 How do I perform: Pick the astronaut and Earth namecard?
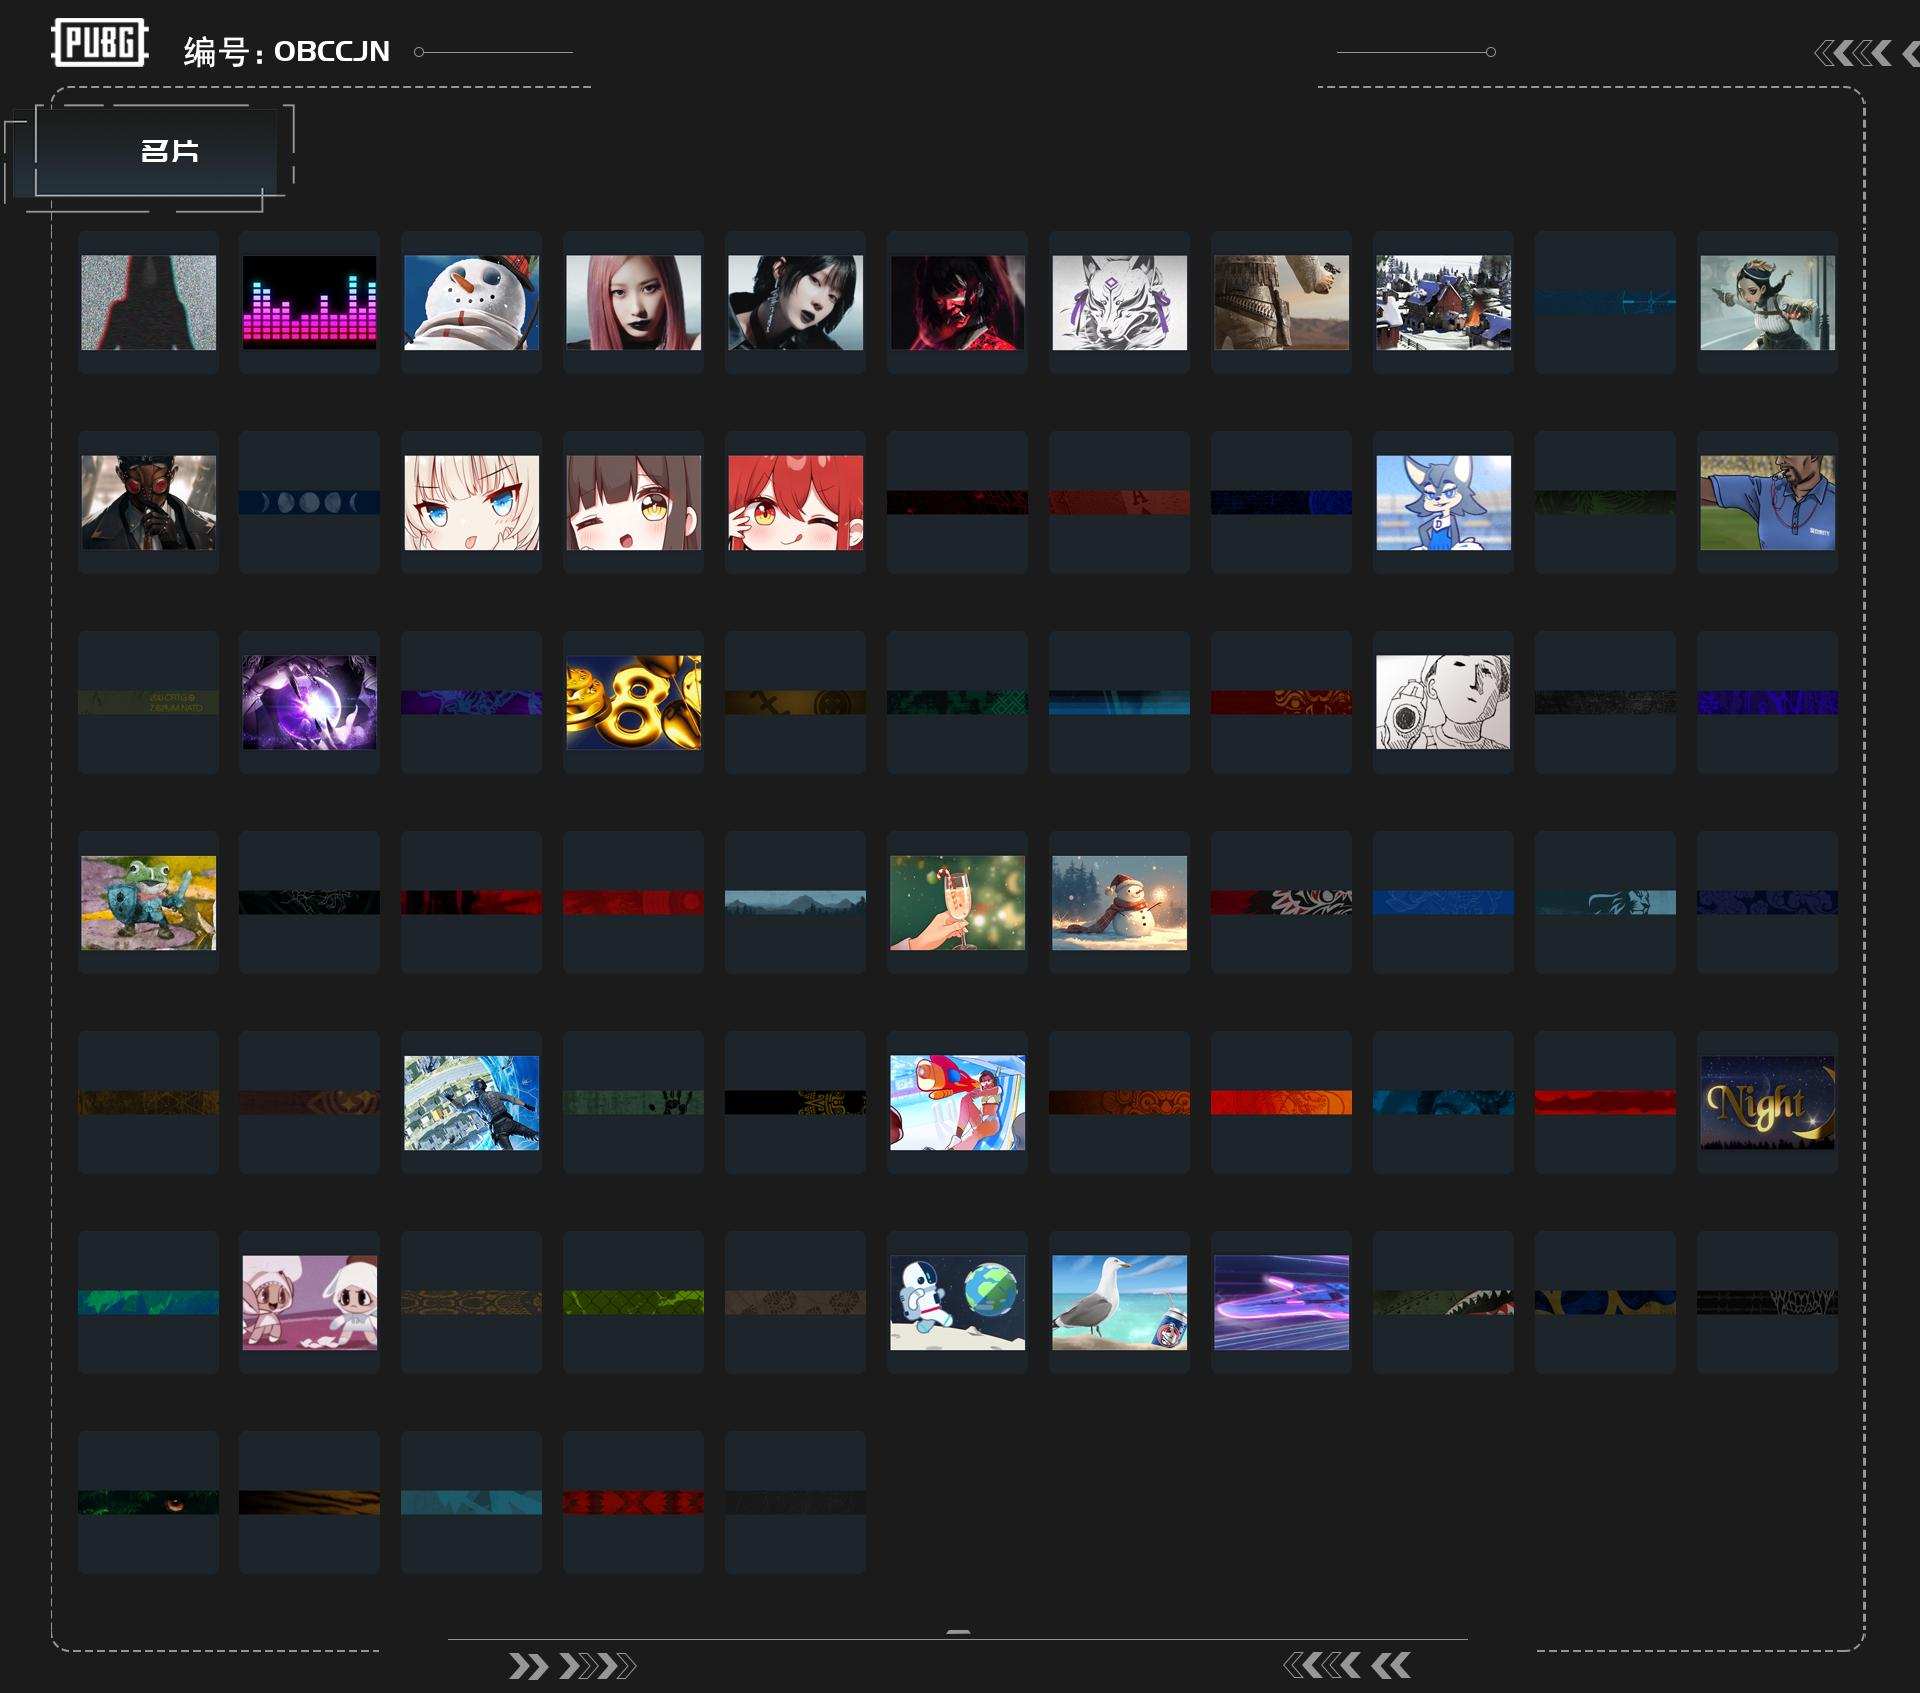point(957,1302)
